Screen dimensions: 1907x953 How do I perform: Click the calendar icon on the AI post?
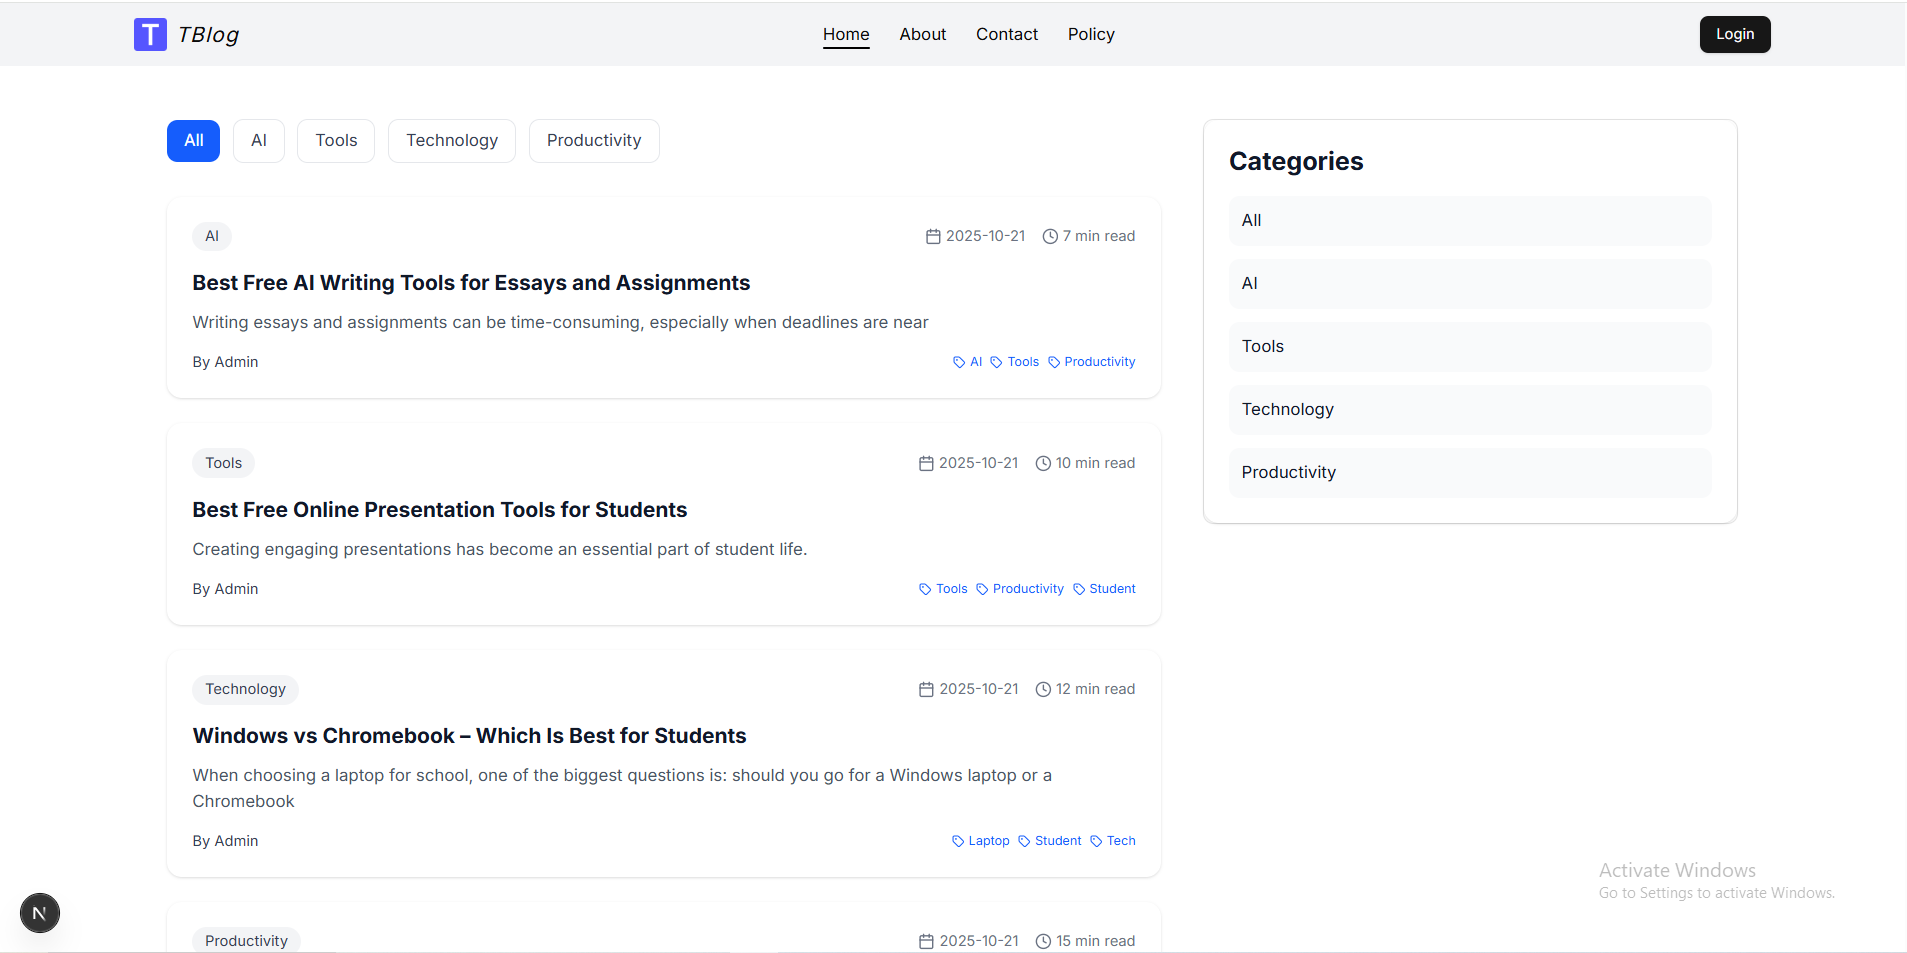(x=931, y=236)
